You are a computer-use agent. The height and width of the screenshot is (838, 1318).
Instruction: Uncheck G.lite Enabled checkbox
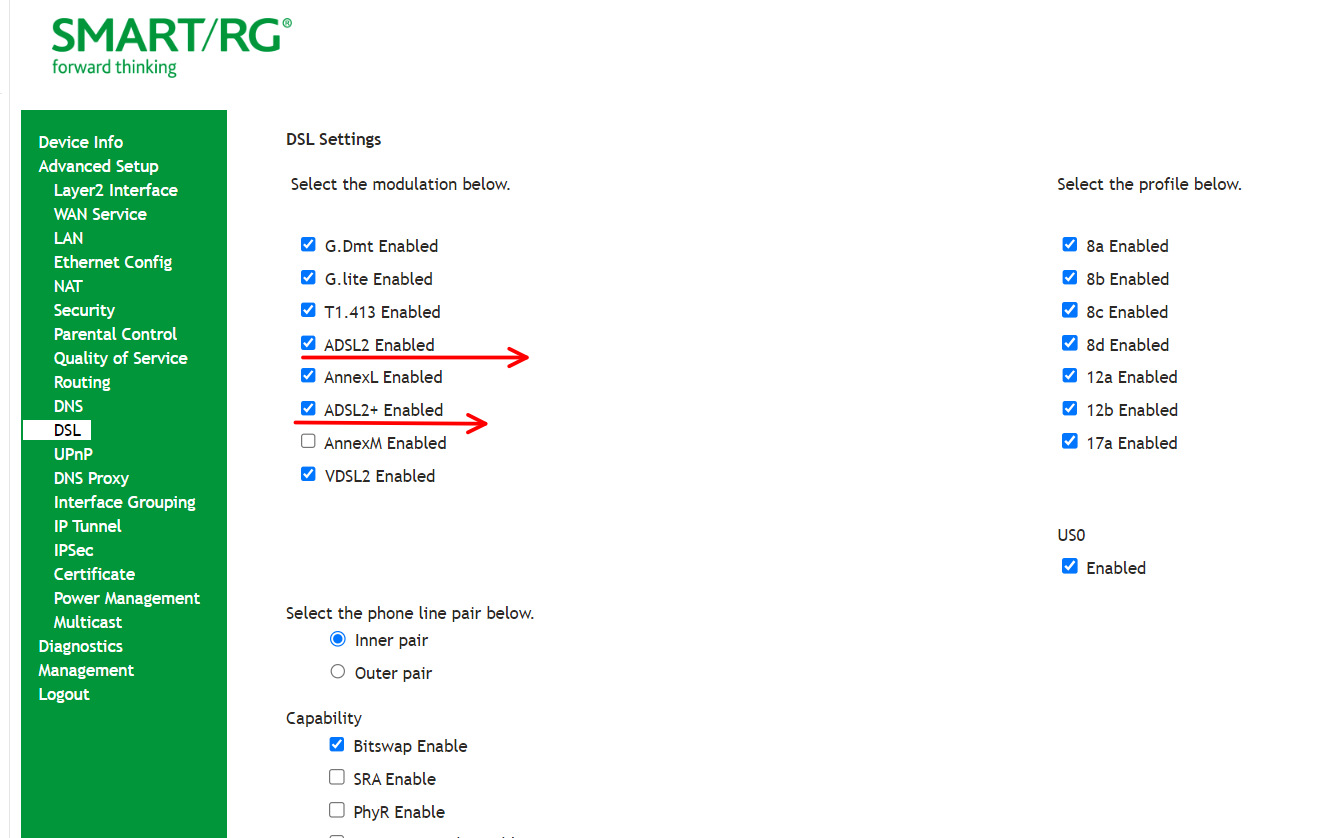(308, 277)
